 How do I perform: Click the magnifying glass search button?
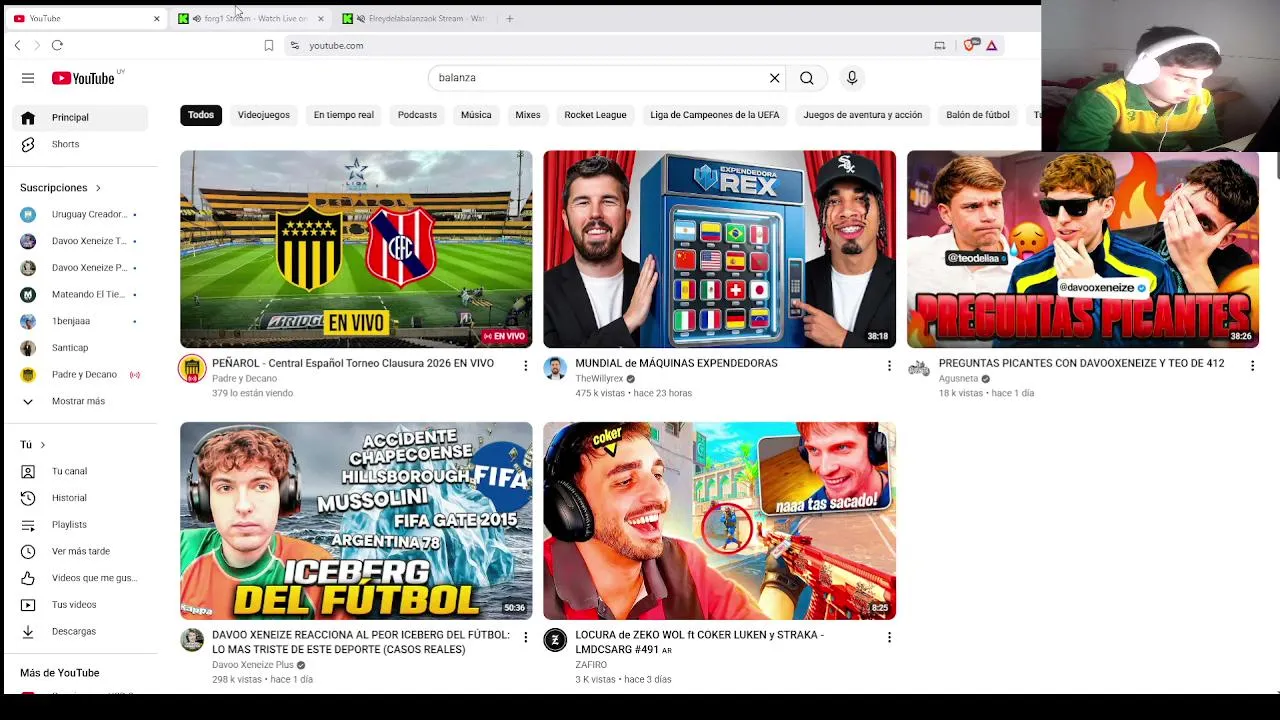tap(807, 78)
